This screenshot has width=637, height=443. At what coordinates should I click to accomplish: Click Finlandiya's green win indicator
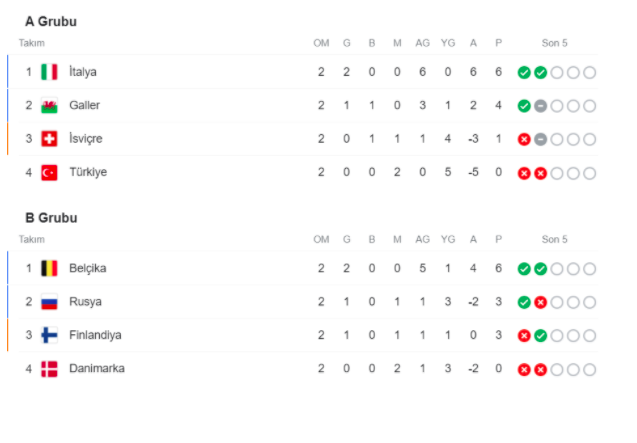540,336
